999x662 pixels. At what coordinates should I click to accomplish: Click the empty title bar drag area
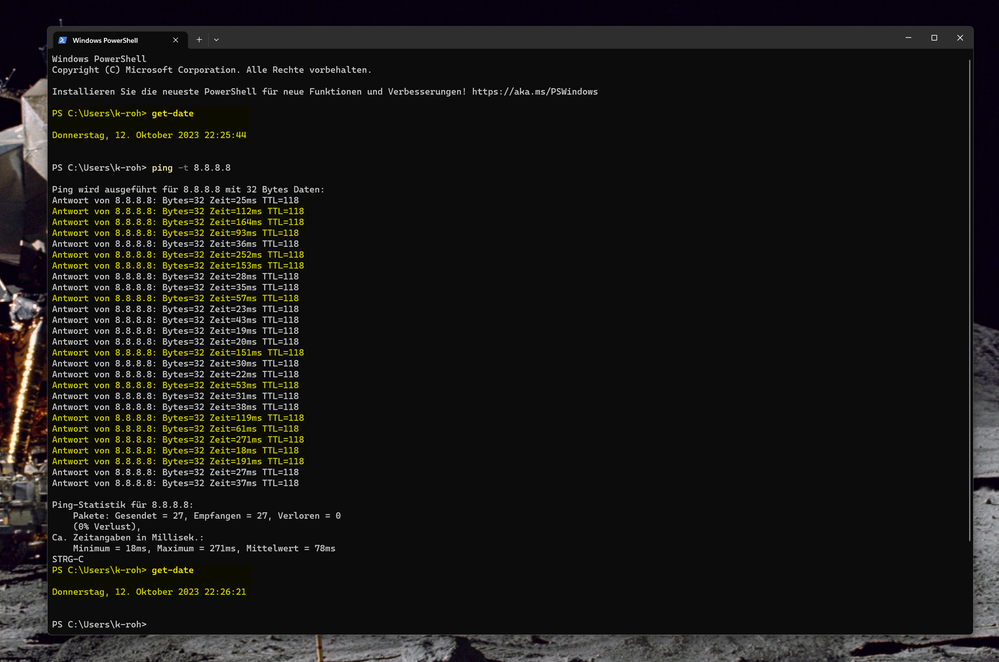(x=550, y=38)
